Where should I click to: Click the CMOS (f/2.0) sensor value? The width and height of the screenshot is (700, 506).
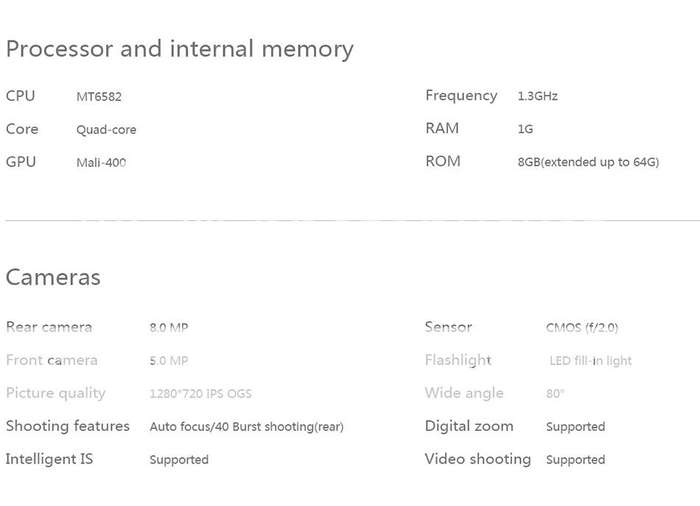click(582, 328)
